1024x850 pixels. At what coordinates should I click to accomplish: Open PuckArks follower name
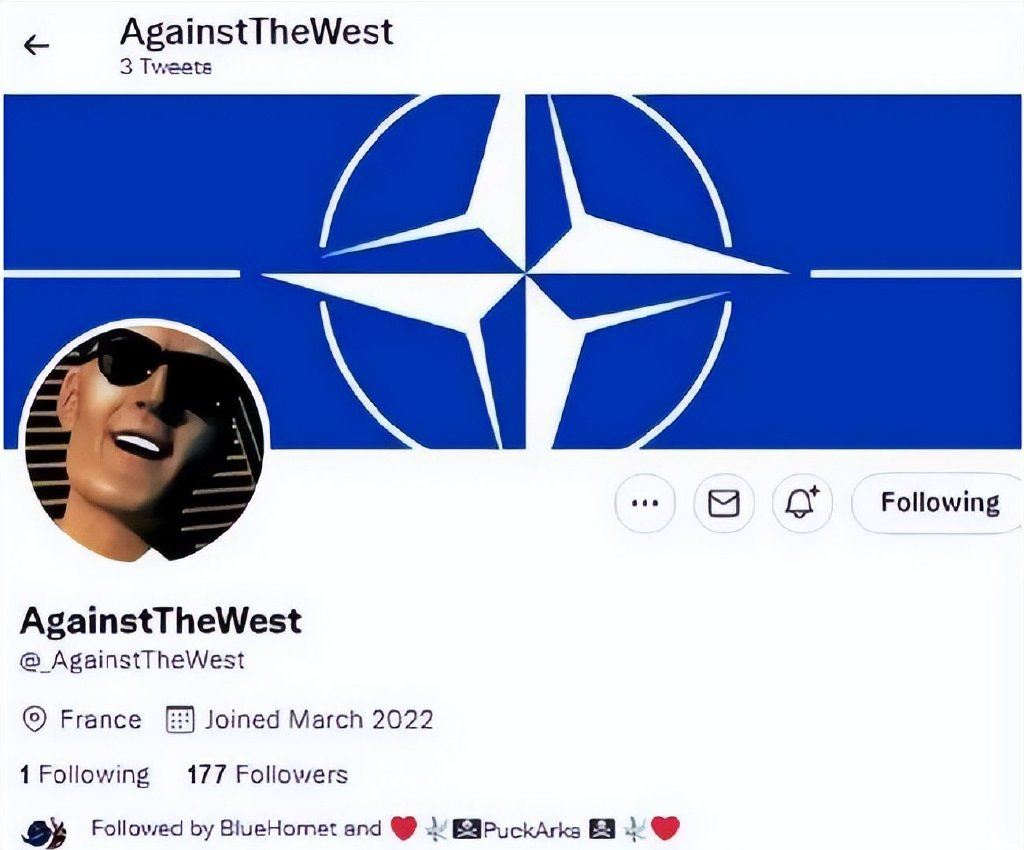click(x=532, y=830)
